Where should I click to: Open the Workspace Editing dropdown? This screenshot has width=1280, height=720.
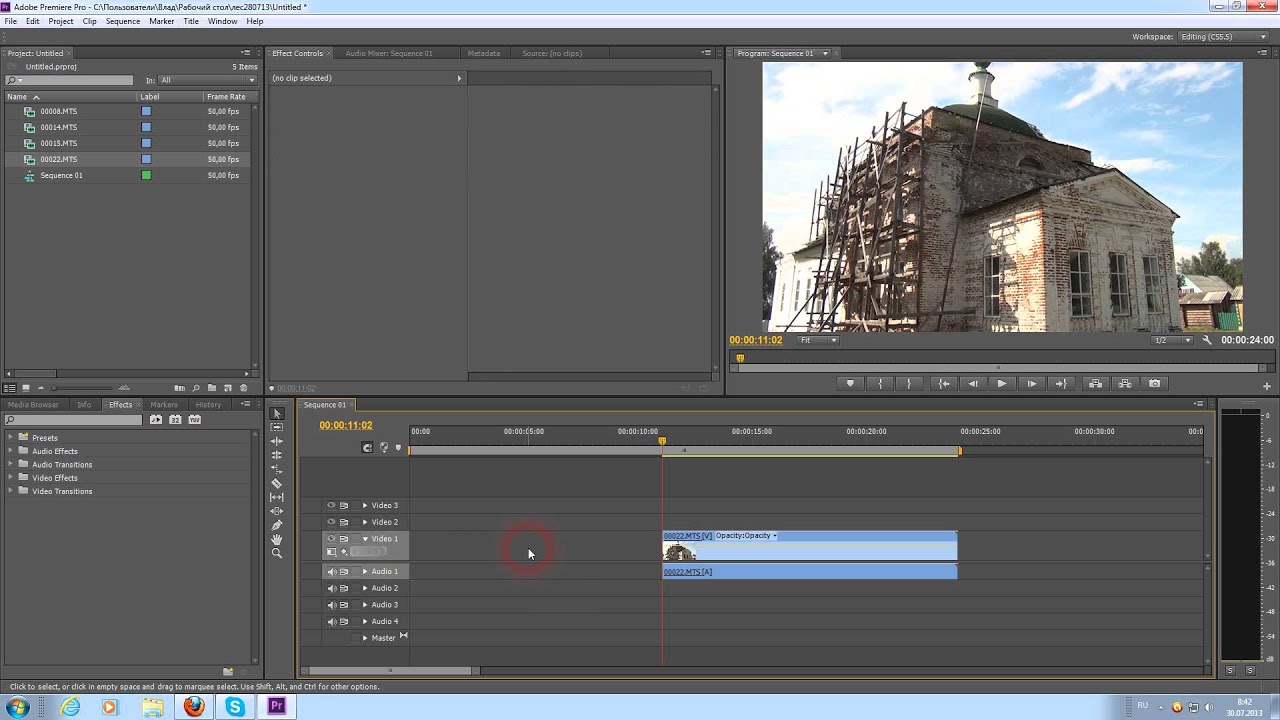pyautogui.click(x=1224, y=37)
